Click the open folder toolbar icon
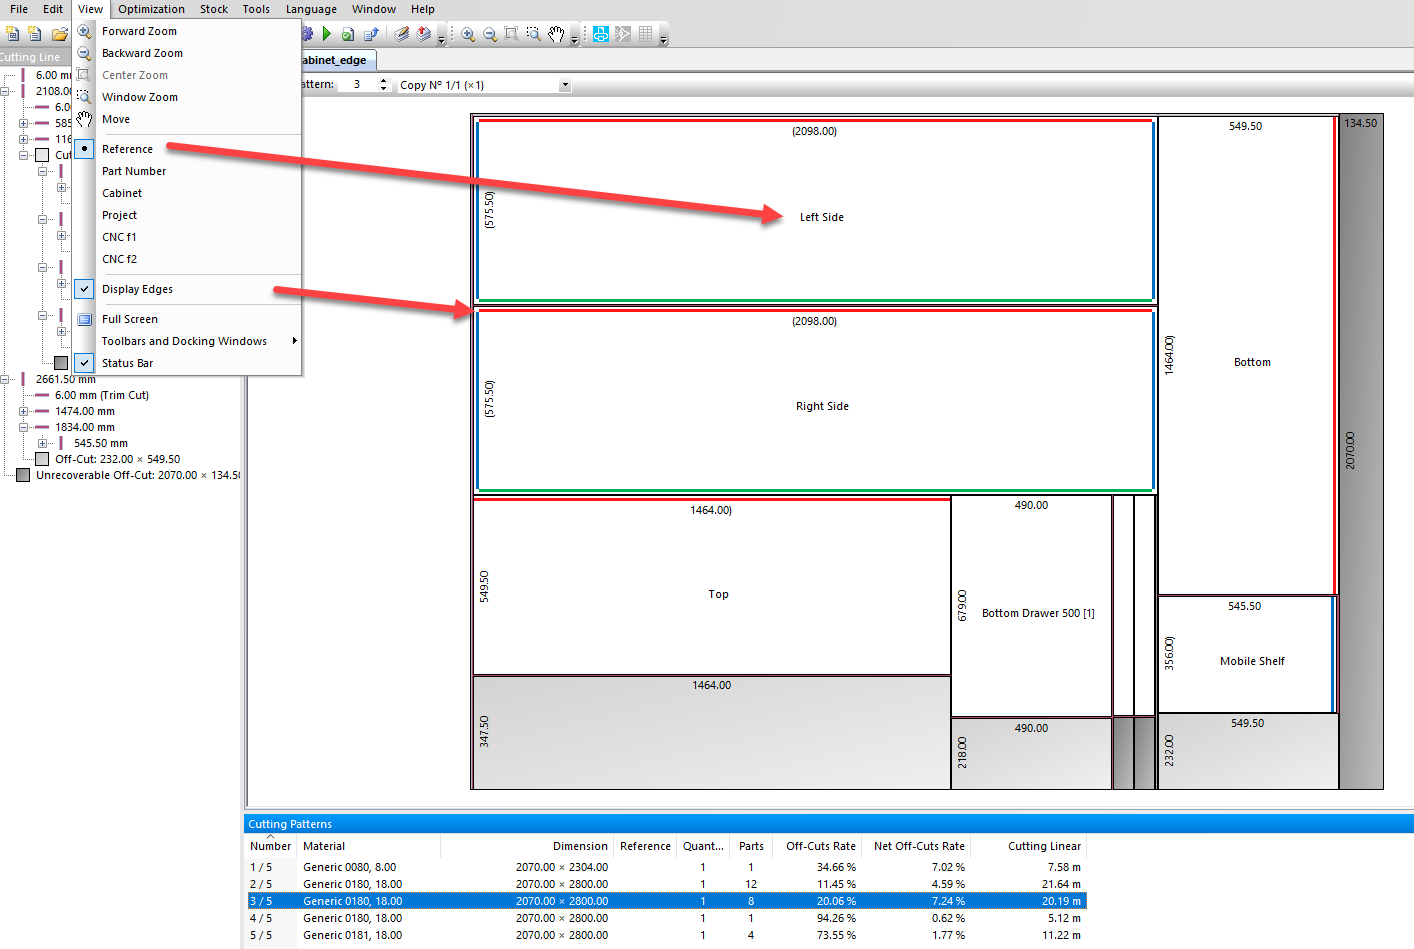Viewport: 1414px width, 949px height. click(59, 34)
